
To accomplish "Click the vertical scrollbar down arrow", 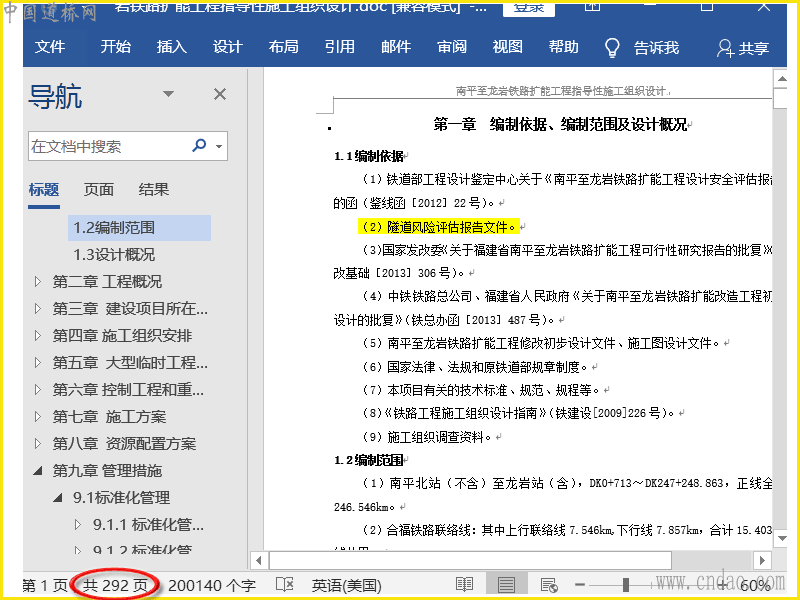I will [x=781, y=537].
